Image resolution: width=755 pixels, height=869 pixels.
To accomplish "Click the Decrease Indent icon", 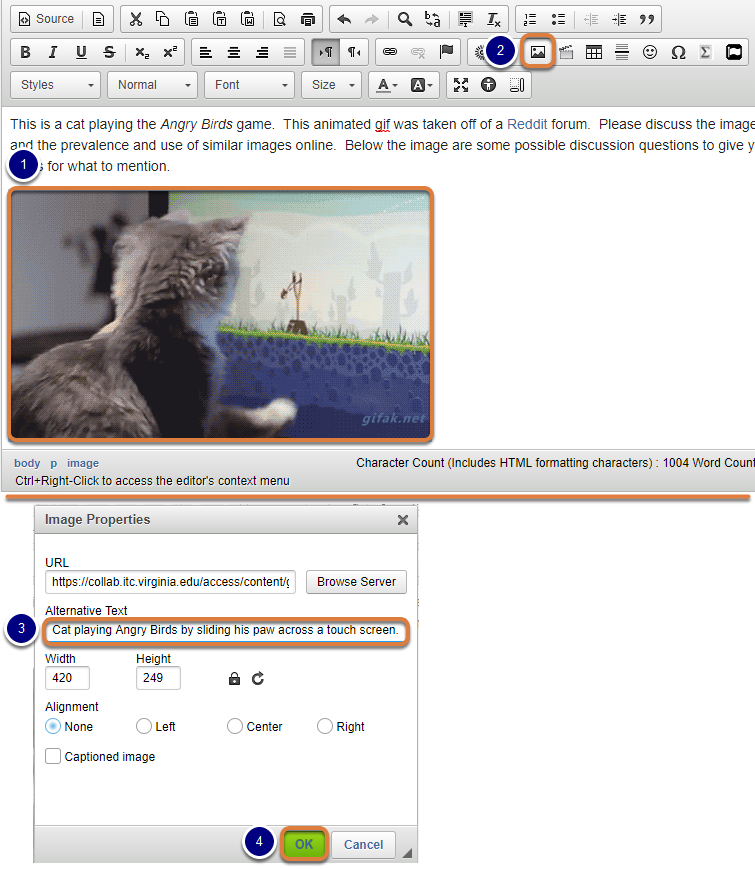I will click(591, 19).
